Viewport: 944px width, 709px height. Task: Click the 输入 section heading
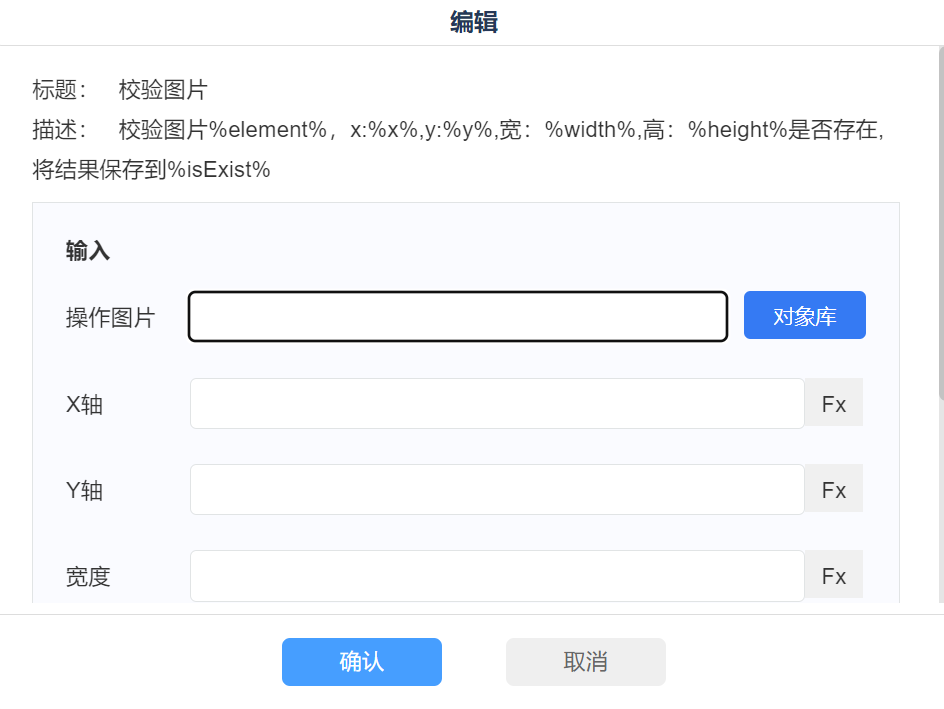click(x=88, y=251)
